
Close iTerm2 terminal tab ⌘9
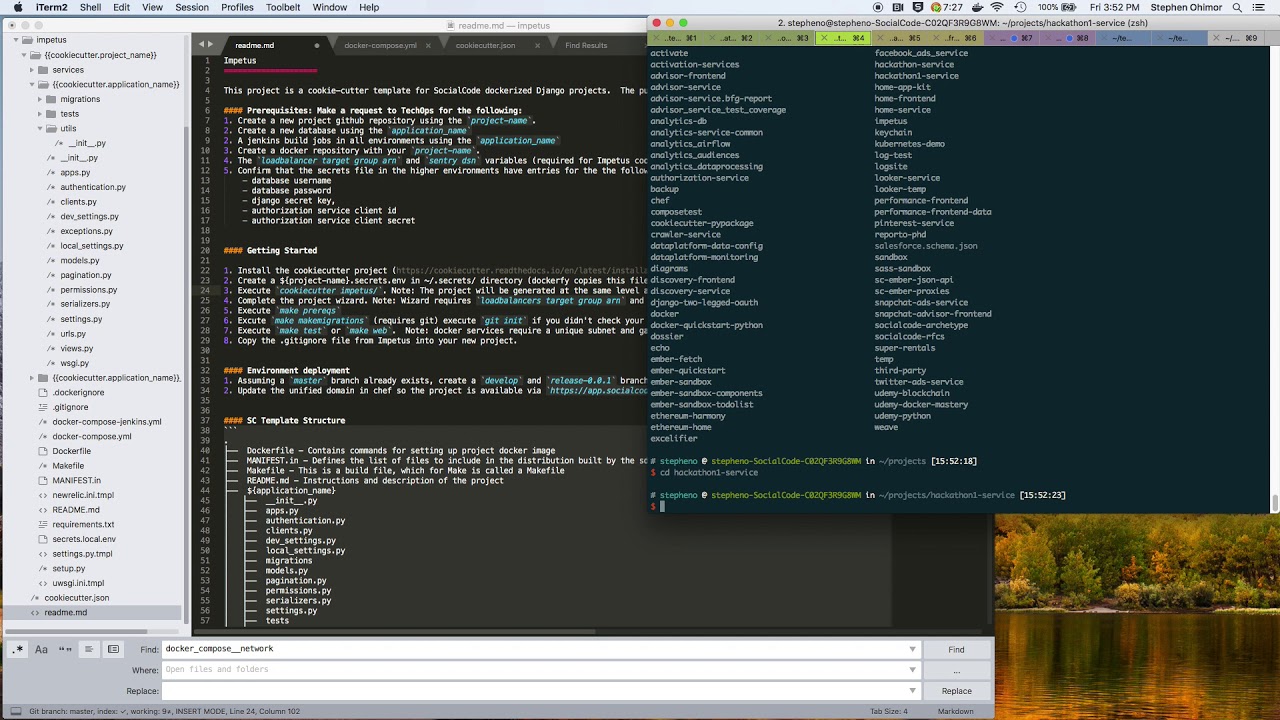point(1216,38)
